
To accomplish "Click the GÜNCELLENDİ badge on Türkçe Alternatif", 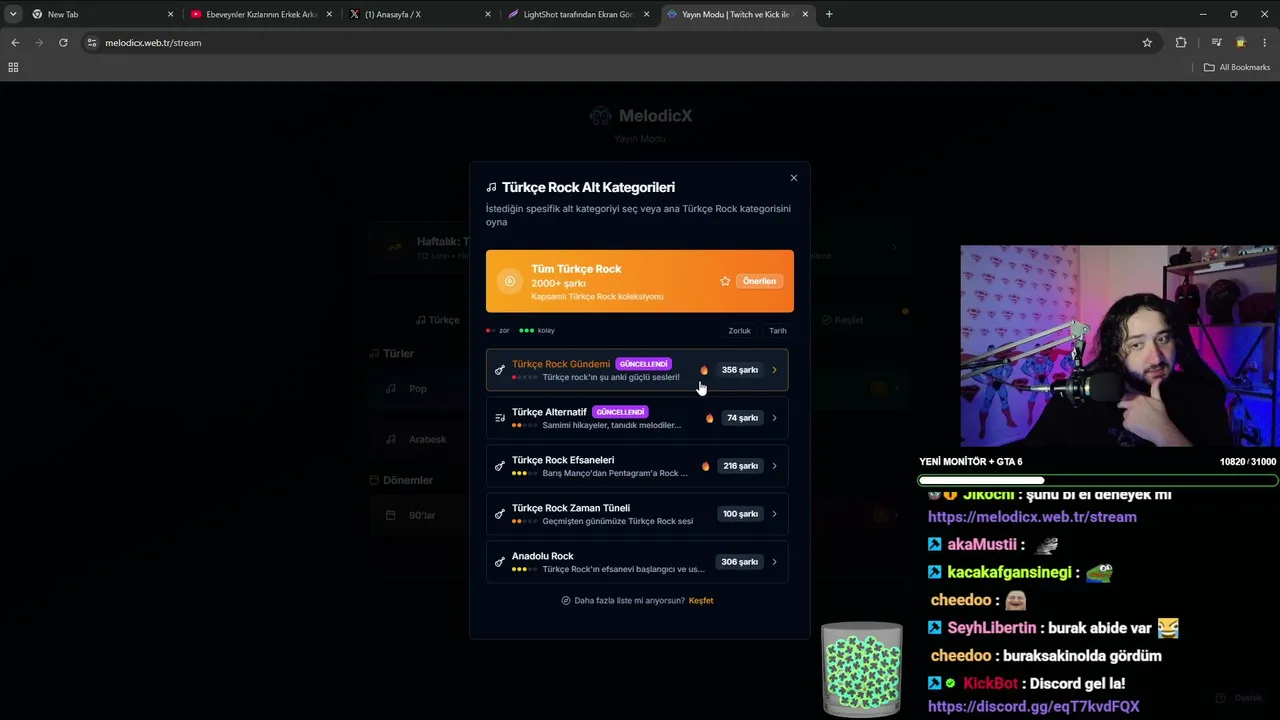I will coord(620,412).
